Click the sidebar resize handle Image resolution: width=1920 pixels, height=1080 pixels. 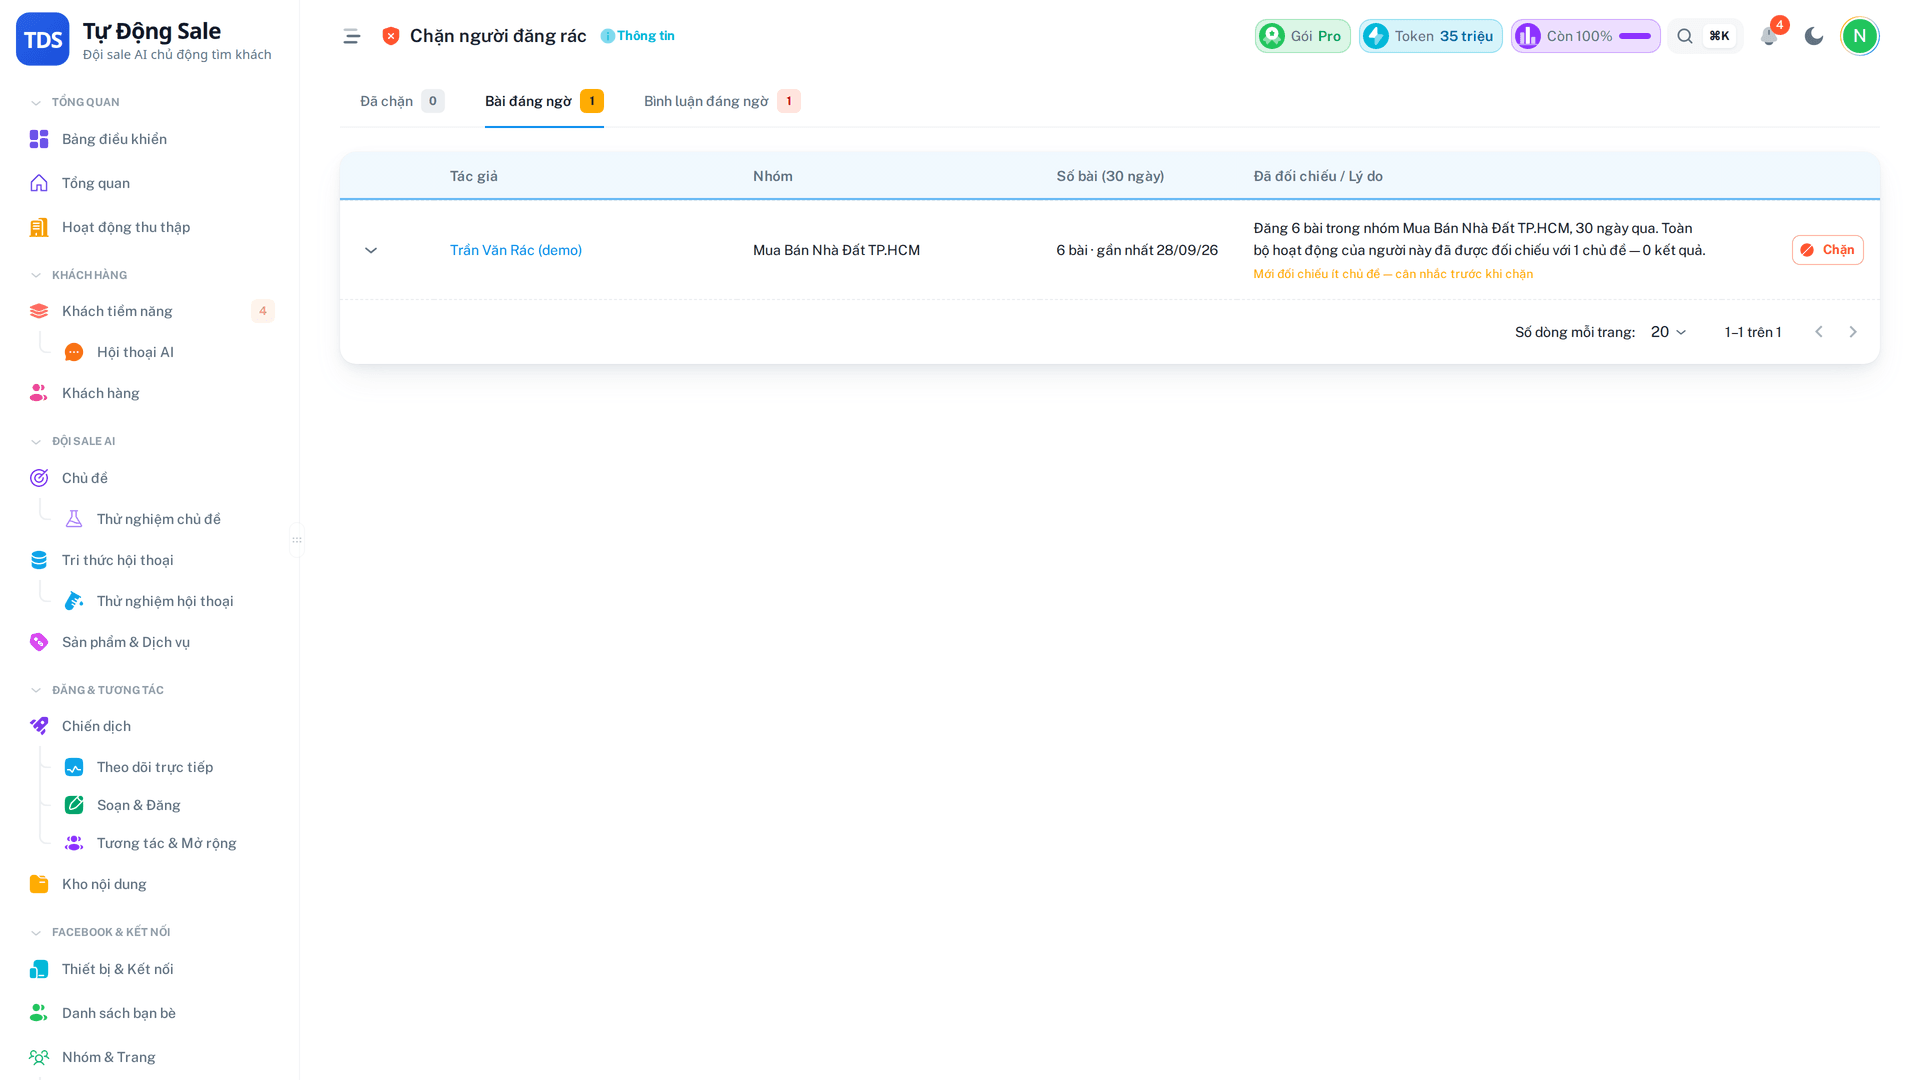tap(297, 540)
